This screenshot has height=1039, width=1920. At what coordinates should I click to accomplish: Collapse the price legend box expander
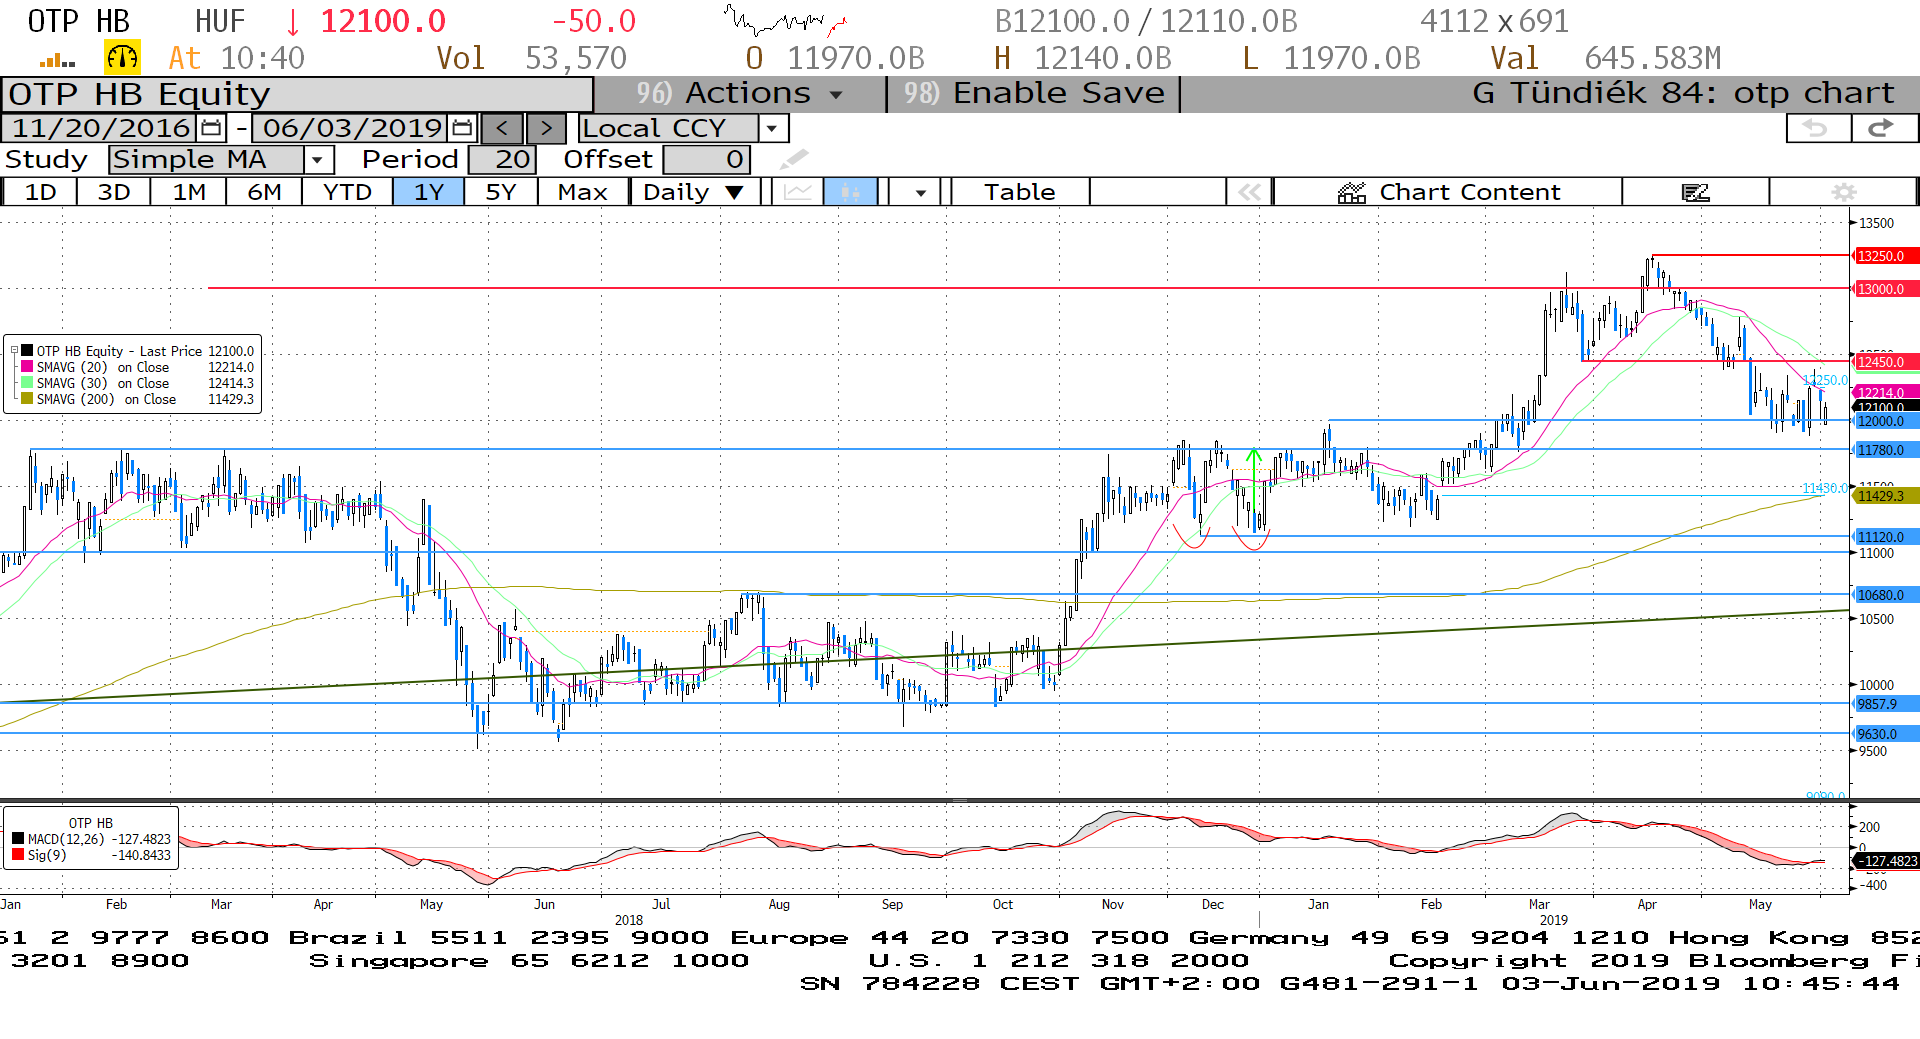tap(14, 351)
